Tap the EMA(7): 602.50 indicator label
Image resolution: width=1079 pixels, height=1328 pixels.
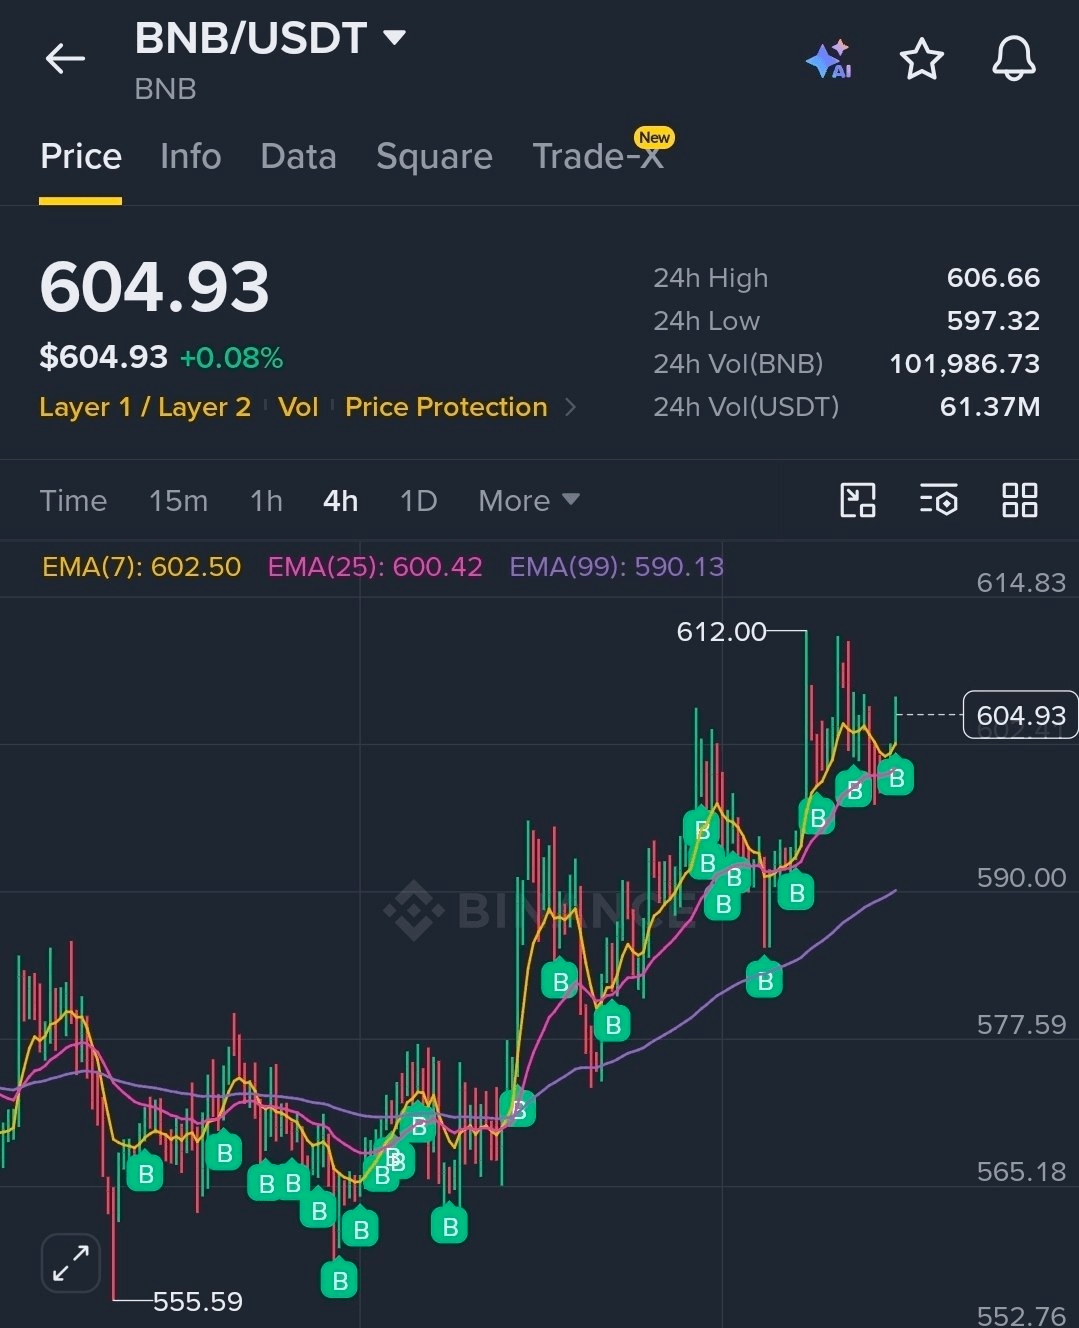(141, 567)
